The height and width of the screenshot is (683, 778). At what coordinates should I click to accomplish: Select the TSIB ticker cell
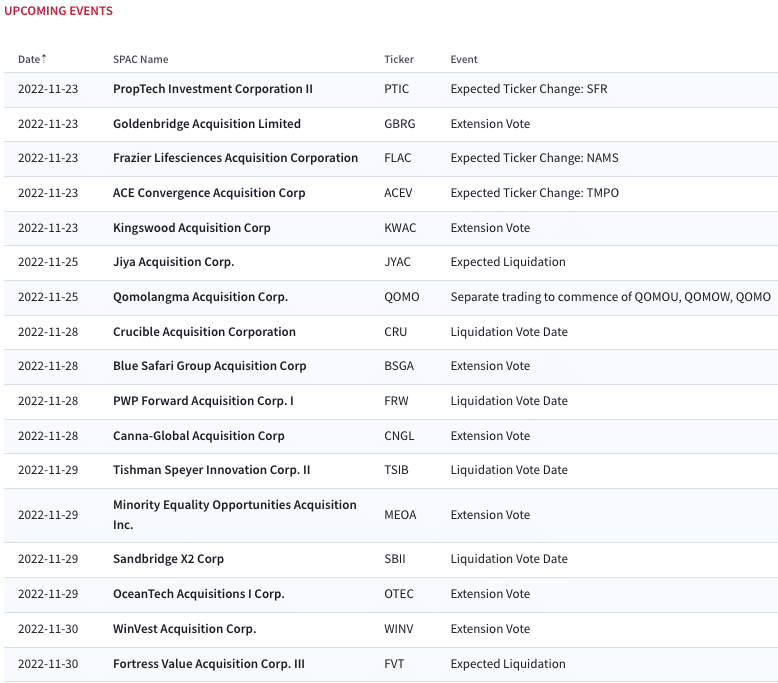396,470
